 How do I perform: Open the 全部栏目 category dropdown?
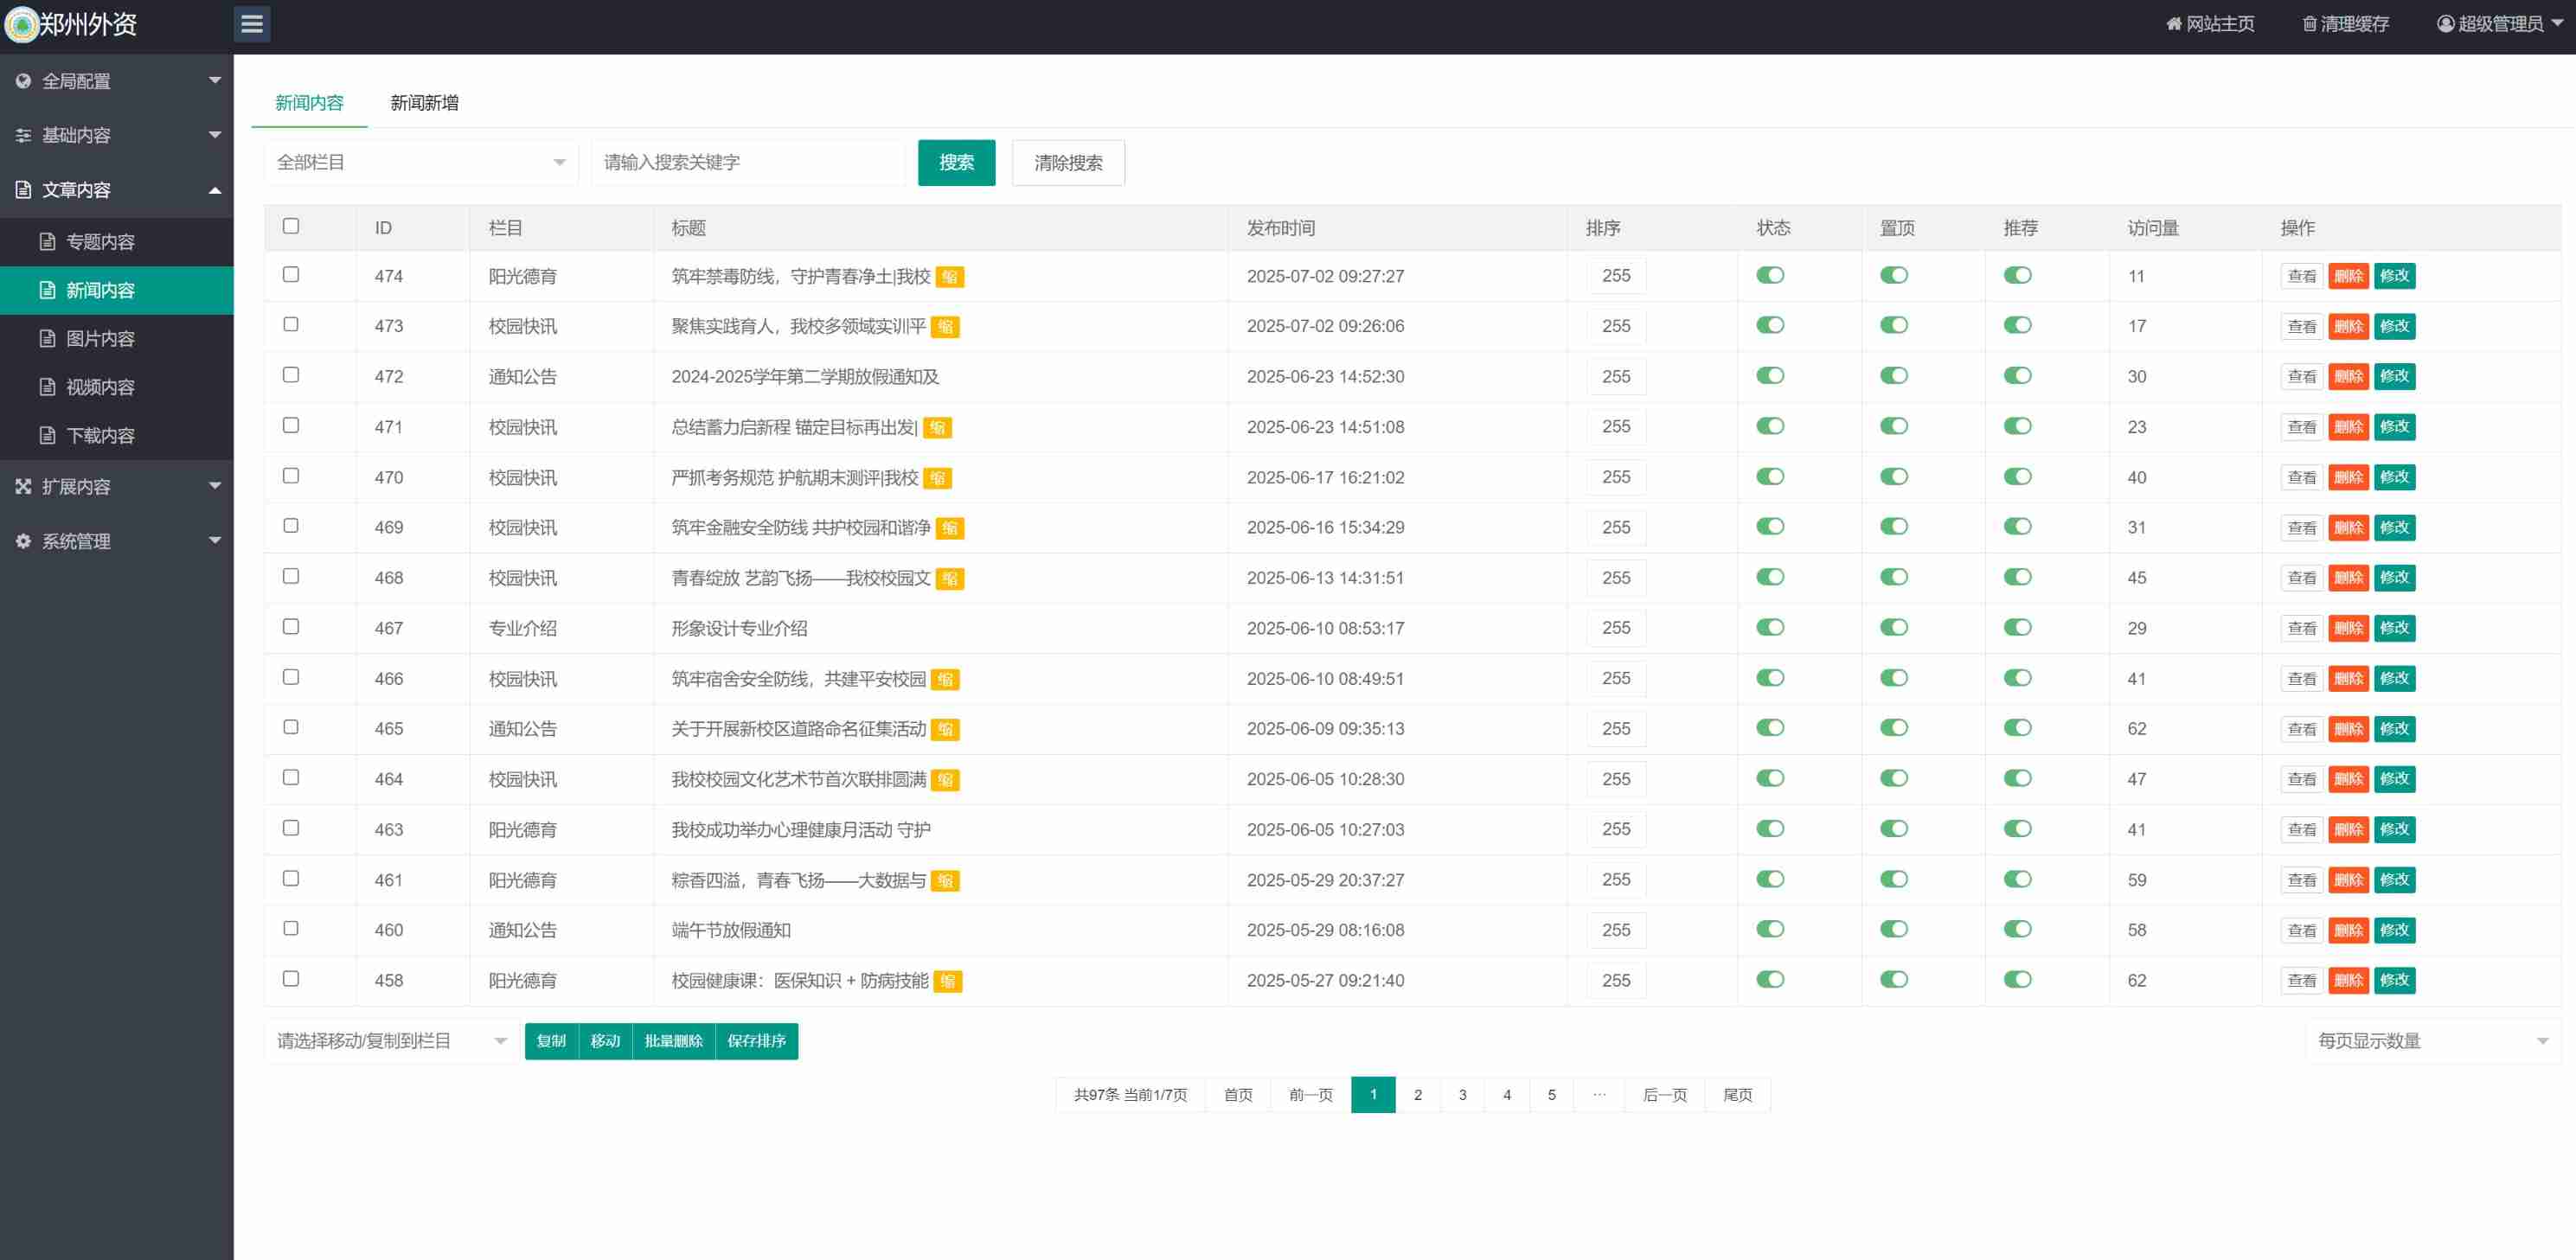coord(420,163)
